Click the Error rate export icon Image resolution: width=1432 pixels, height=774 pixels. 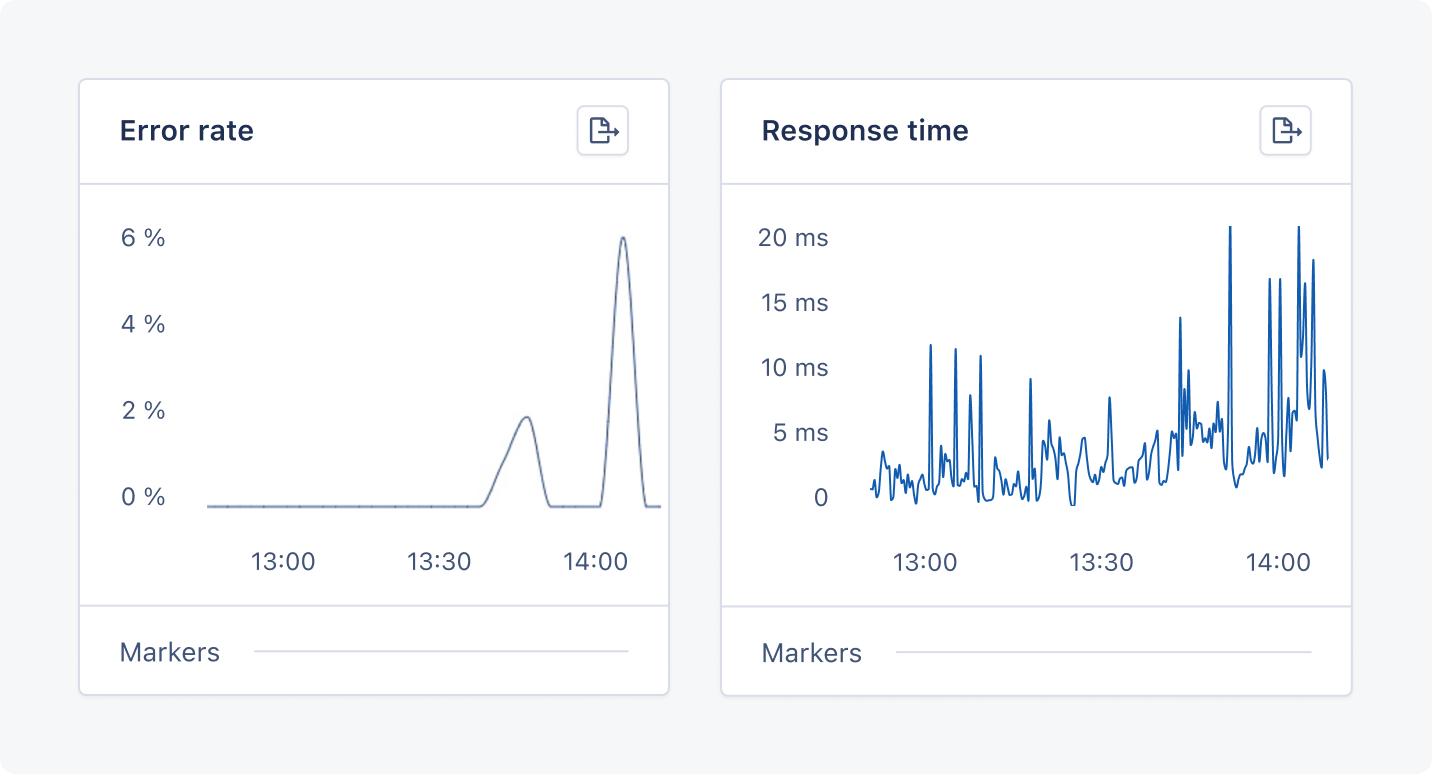point(602,131)
